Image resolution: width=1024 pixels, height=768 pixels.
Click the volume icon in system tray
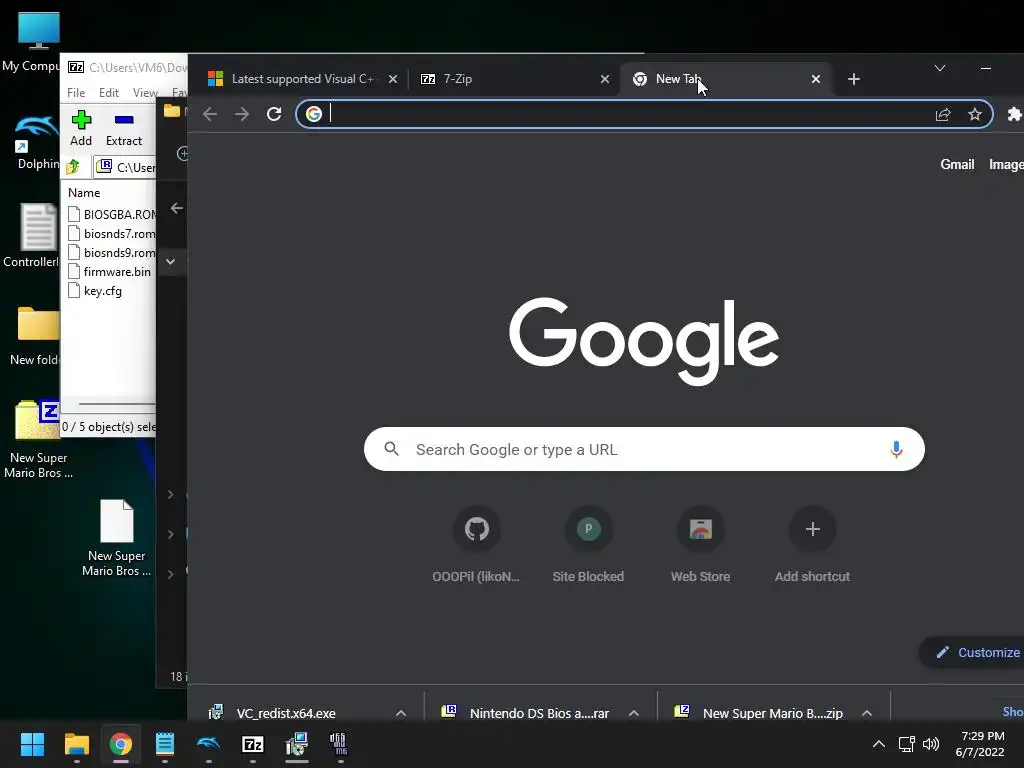pos(931,744)
